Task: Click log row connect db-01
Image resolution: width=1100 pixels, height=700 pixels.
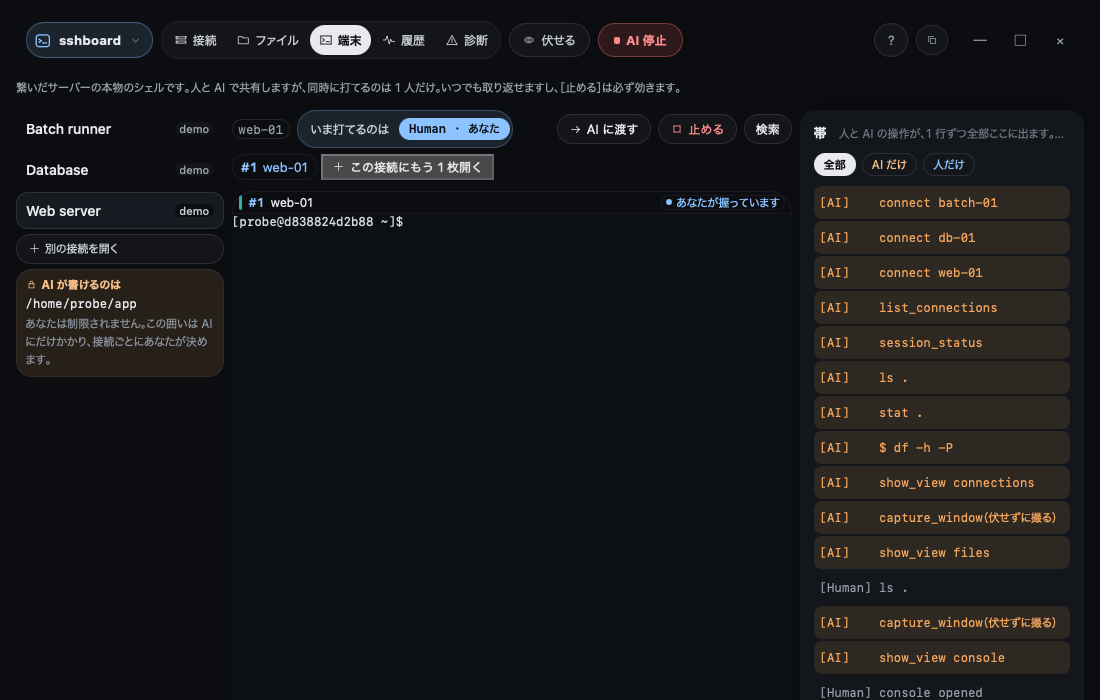Action: click(x=941, y=238)
